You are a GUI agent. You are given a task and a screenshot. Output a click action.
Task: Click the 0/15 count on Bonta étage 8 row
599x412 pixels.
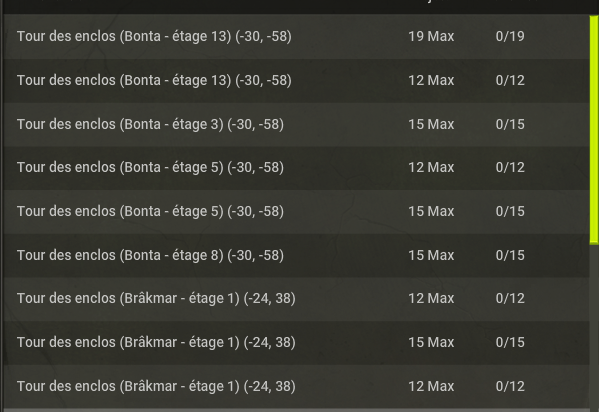click(510, 255)
